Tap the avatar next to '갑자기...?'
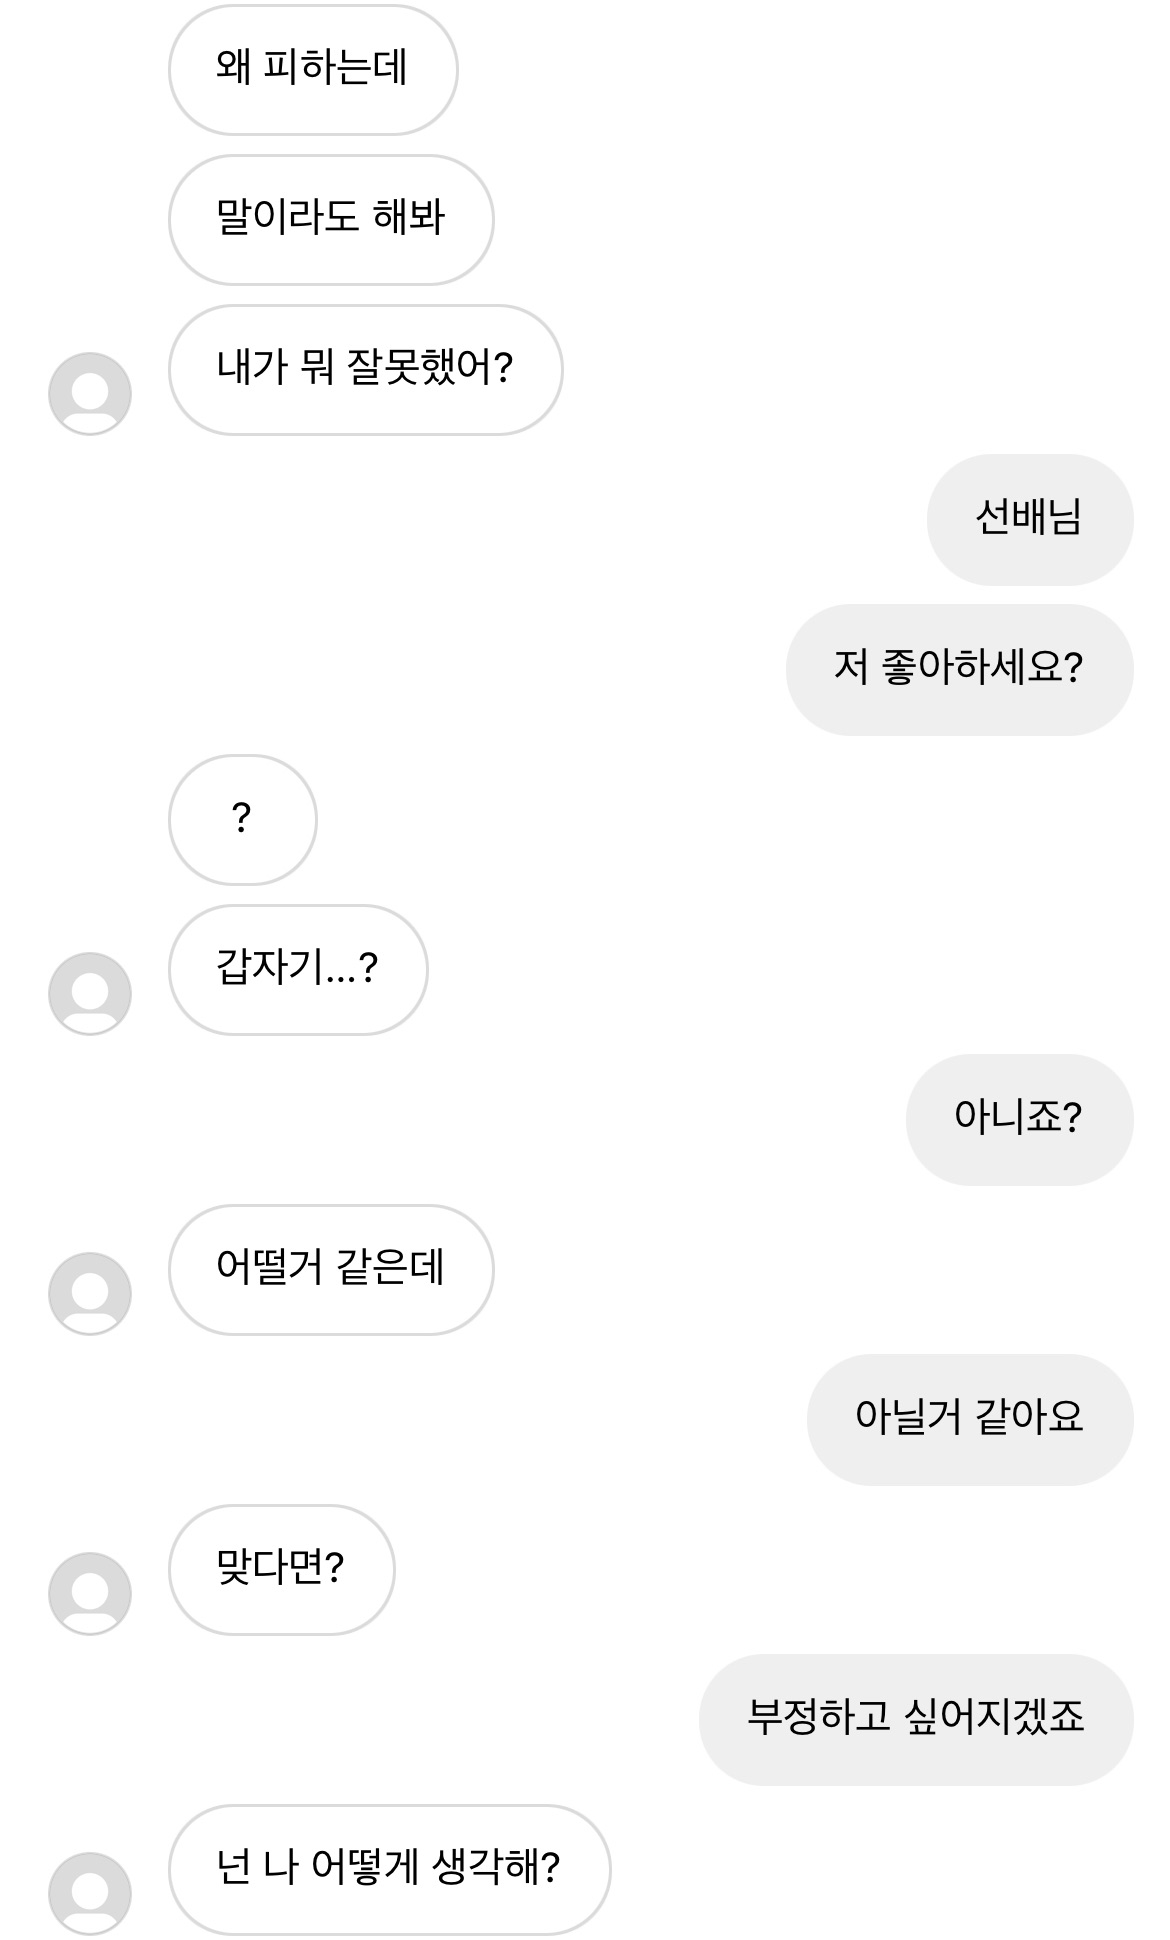Viewport: 1170px width, 1940px height. [x=90, y=993]
